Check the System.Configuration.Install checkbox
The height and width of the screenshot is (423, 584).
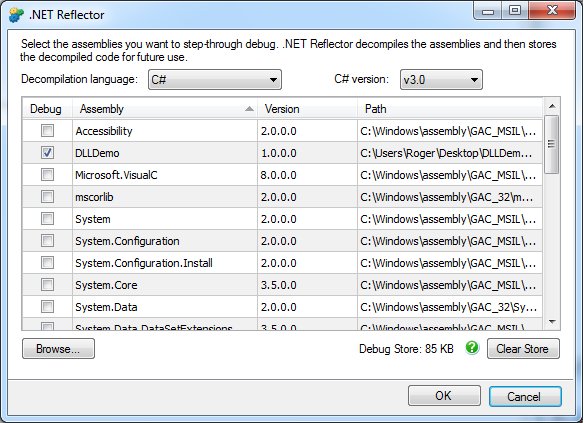pyautogui.click(x=47, y=263)
